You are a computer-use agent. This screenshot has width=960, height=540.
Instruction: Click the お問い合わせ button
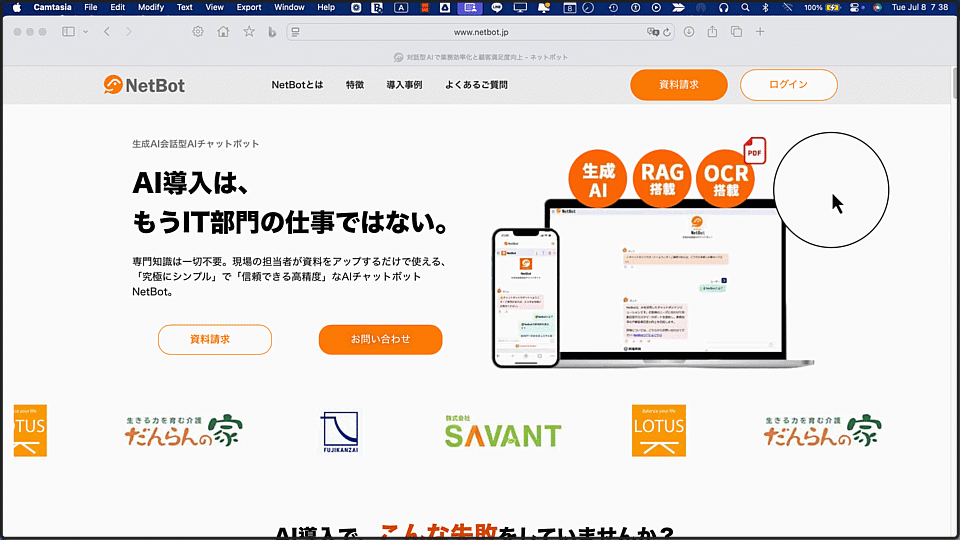[380, 340]
